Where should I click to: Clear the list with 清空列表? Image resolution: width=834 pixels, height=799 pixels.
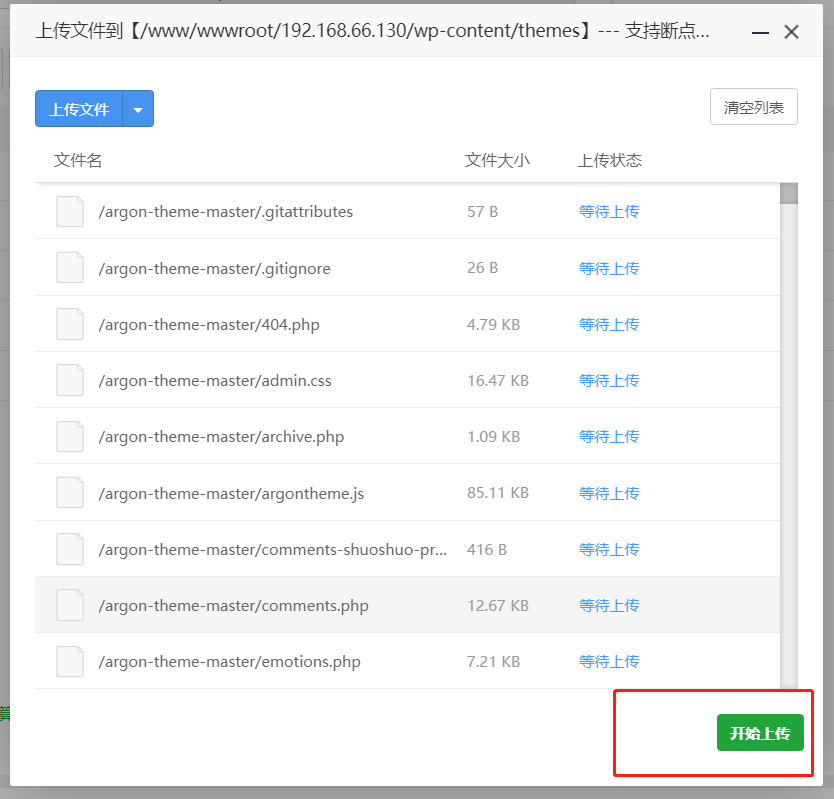753,108
